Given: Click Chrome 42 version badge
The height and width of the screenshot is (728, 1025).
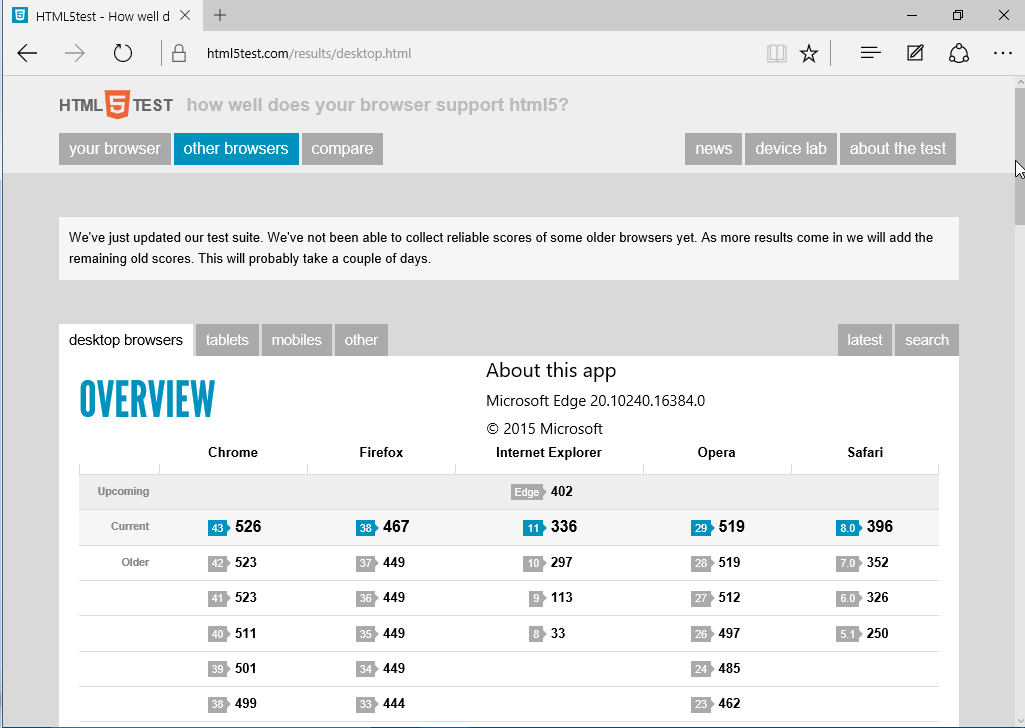Looking at the screenshot, I should click(x=218, y=563).
